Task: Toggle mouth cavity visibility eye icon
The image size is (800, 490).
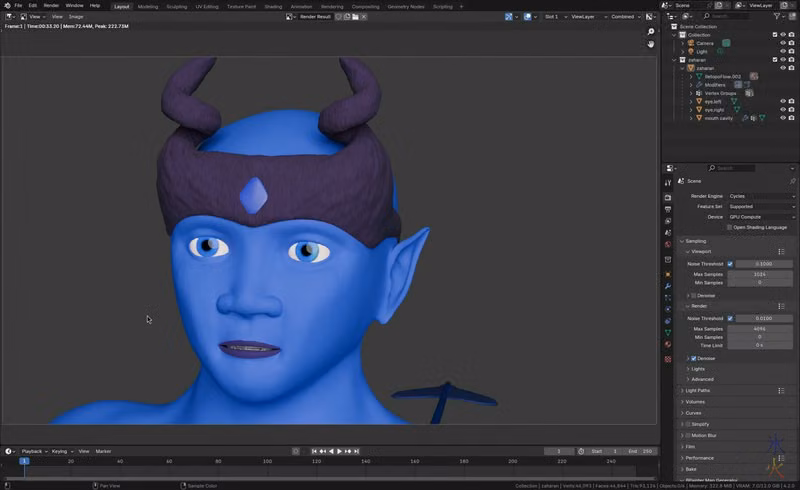Action: click(x=783, y=118)
